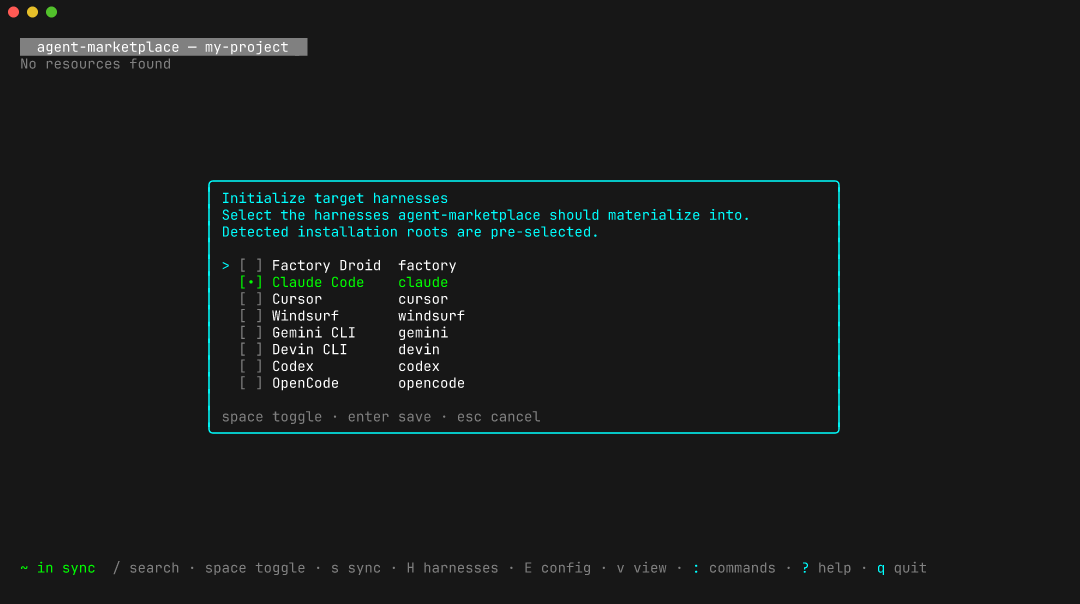Image resolution: width=1080 pixels, height=604 pixels.
Task: Click the 'devin' identifier text
Action: [419, 350]
